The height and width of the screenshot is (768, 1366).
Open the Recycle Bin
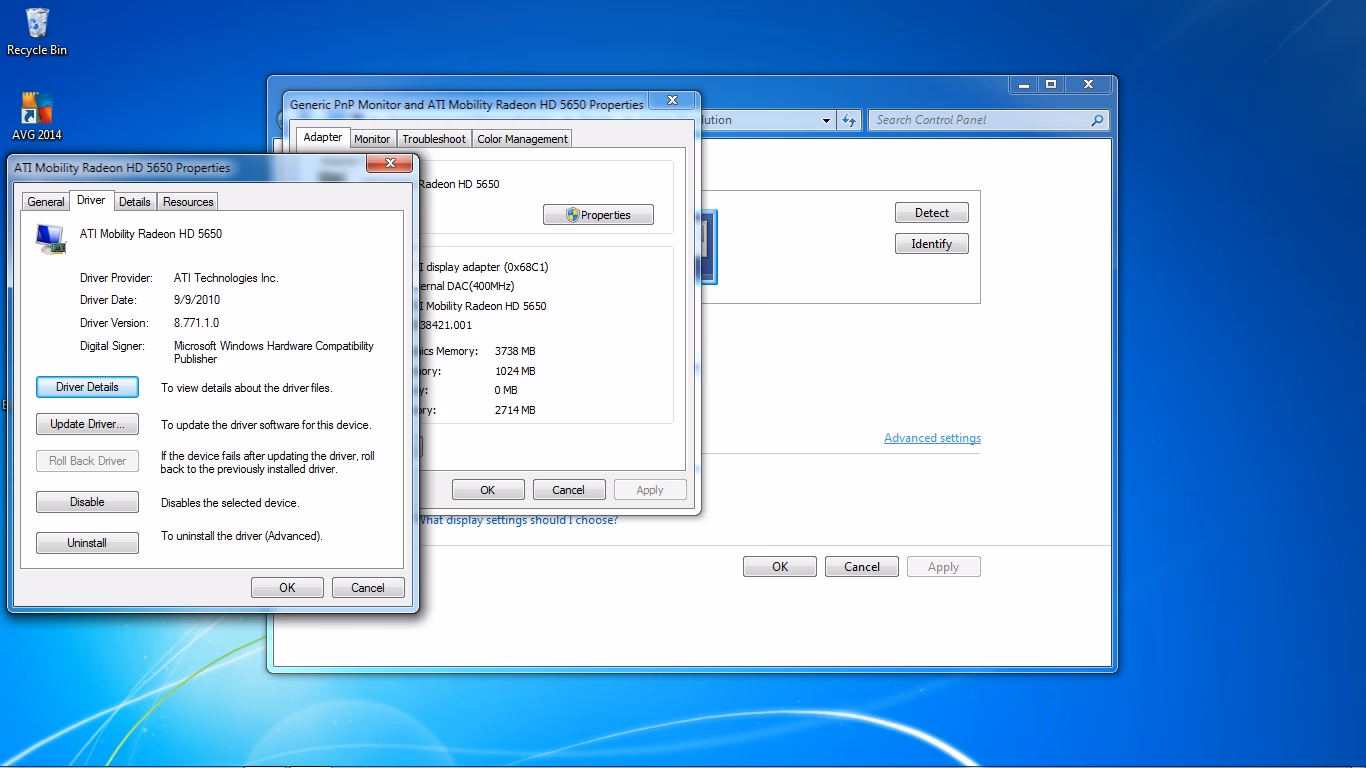(x=36, y=25)
